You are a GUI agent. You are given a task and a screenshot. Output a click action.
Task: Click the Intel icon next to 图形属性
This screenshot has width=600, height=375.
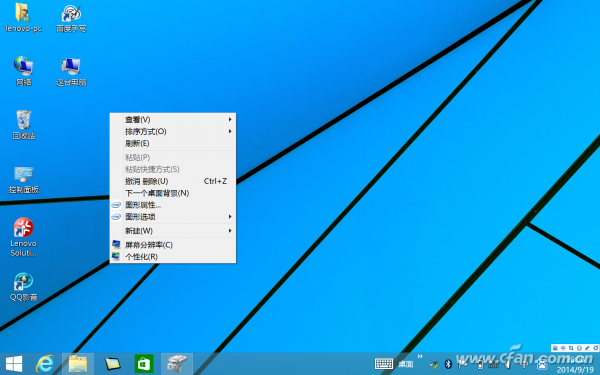116,205
